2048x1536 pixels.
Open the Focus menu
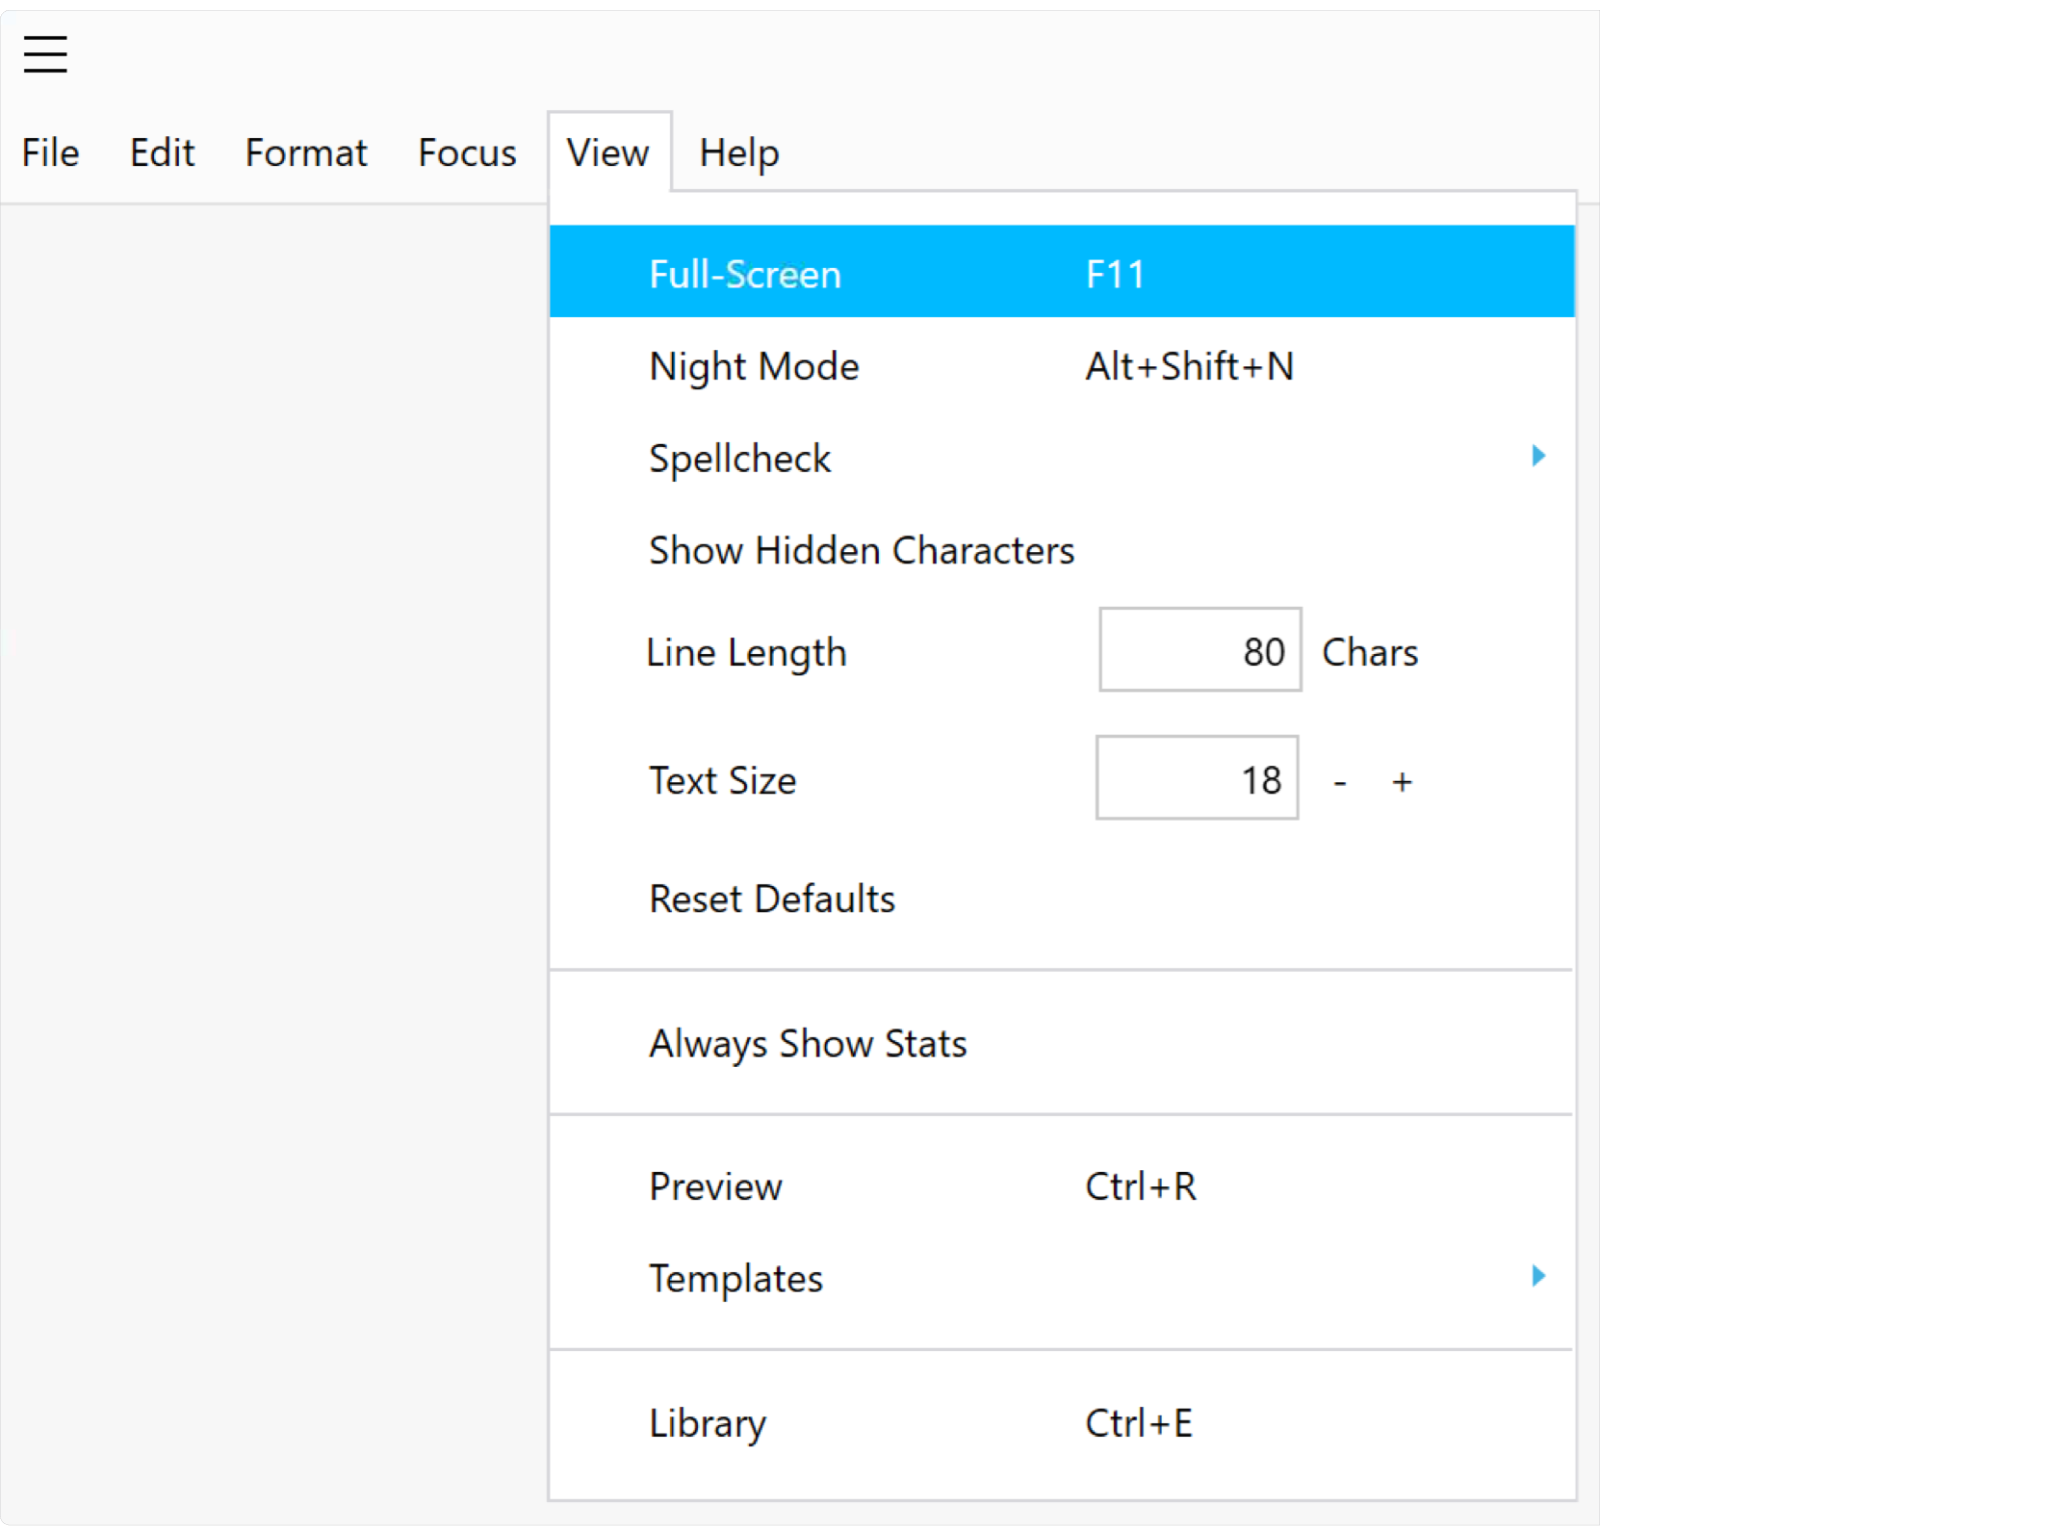[467, 153]
